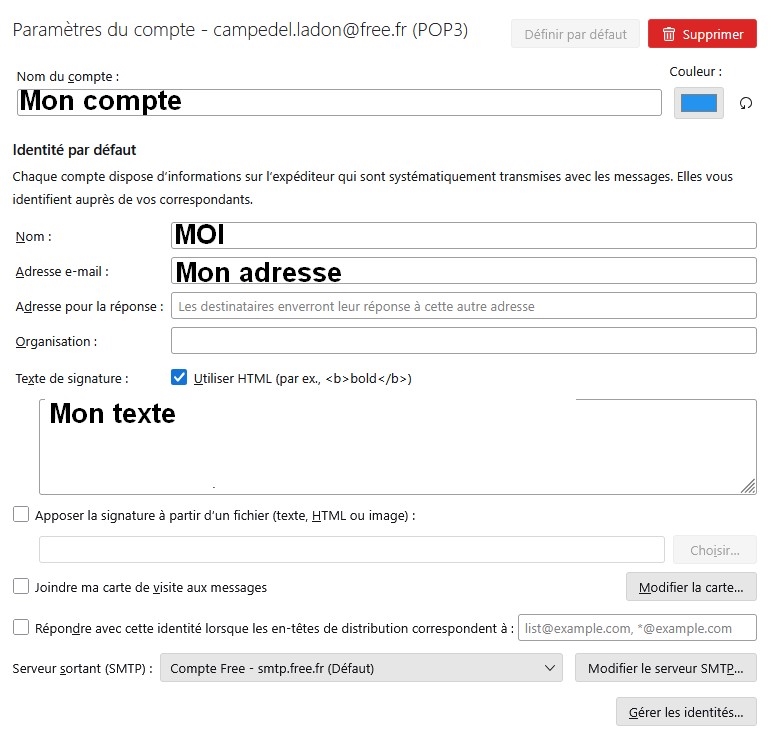
Task: Click the Gérer les identités... button
Action: [x=686, y=712]
